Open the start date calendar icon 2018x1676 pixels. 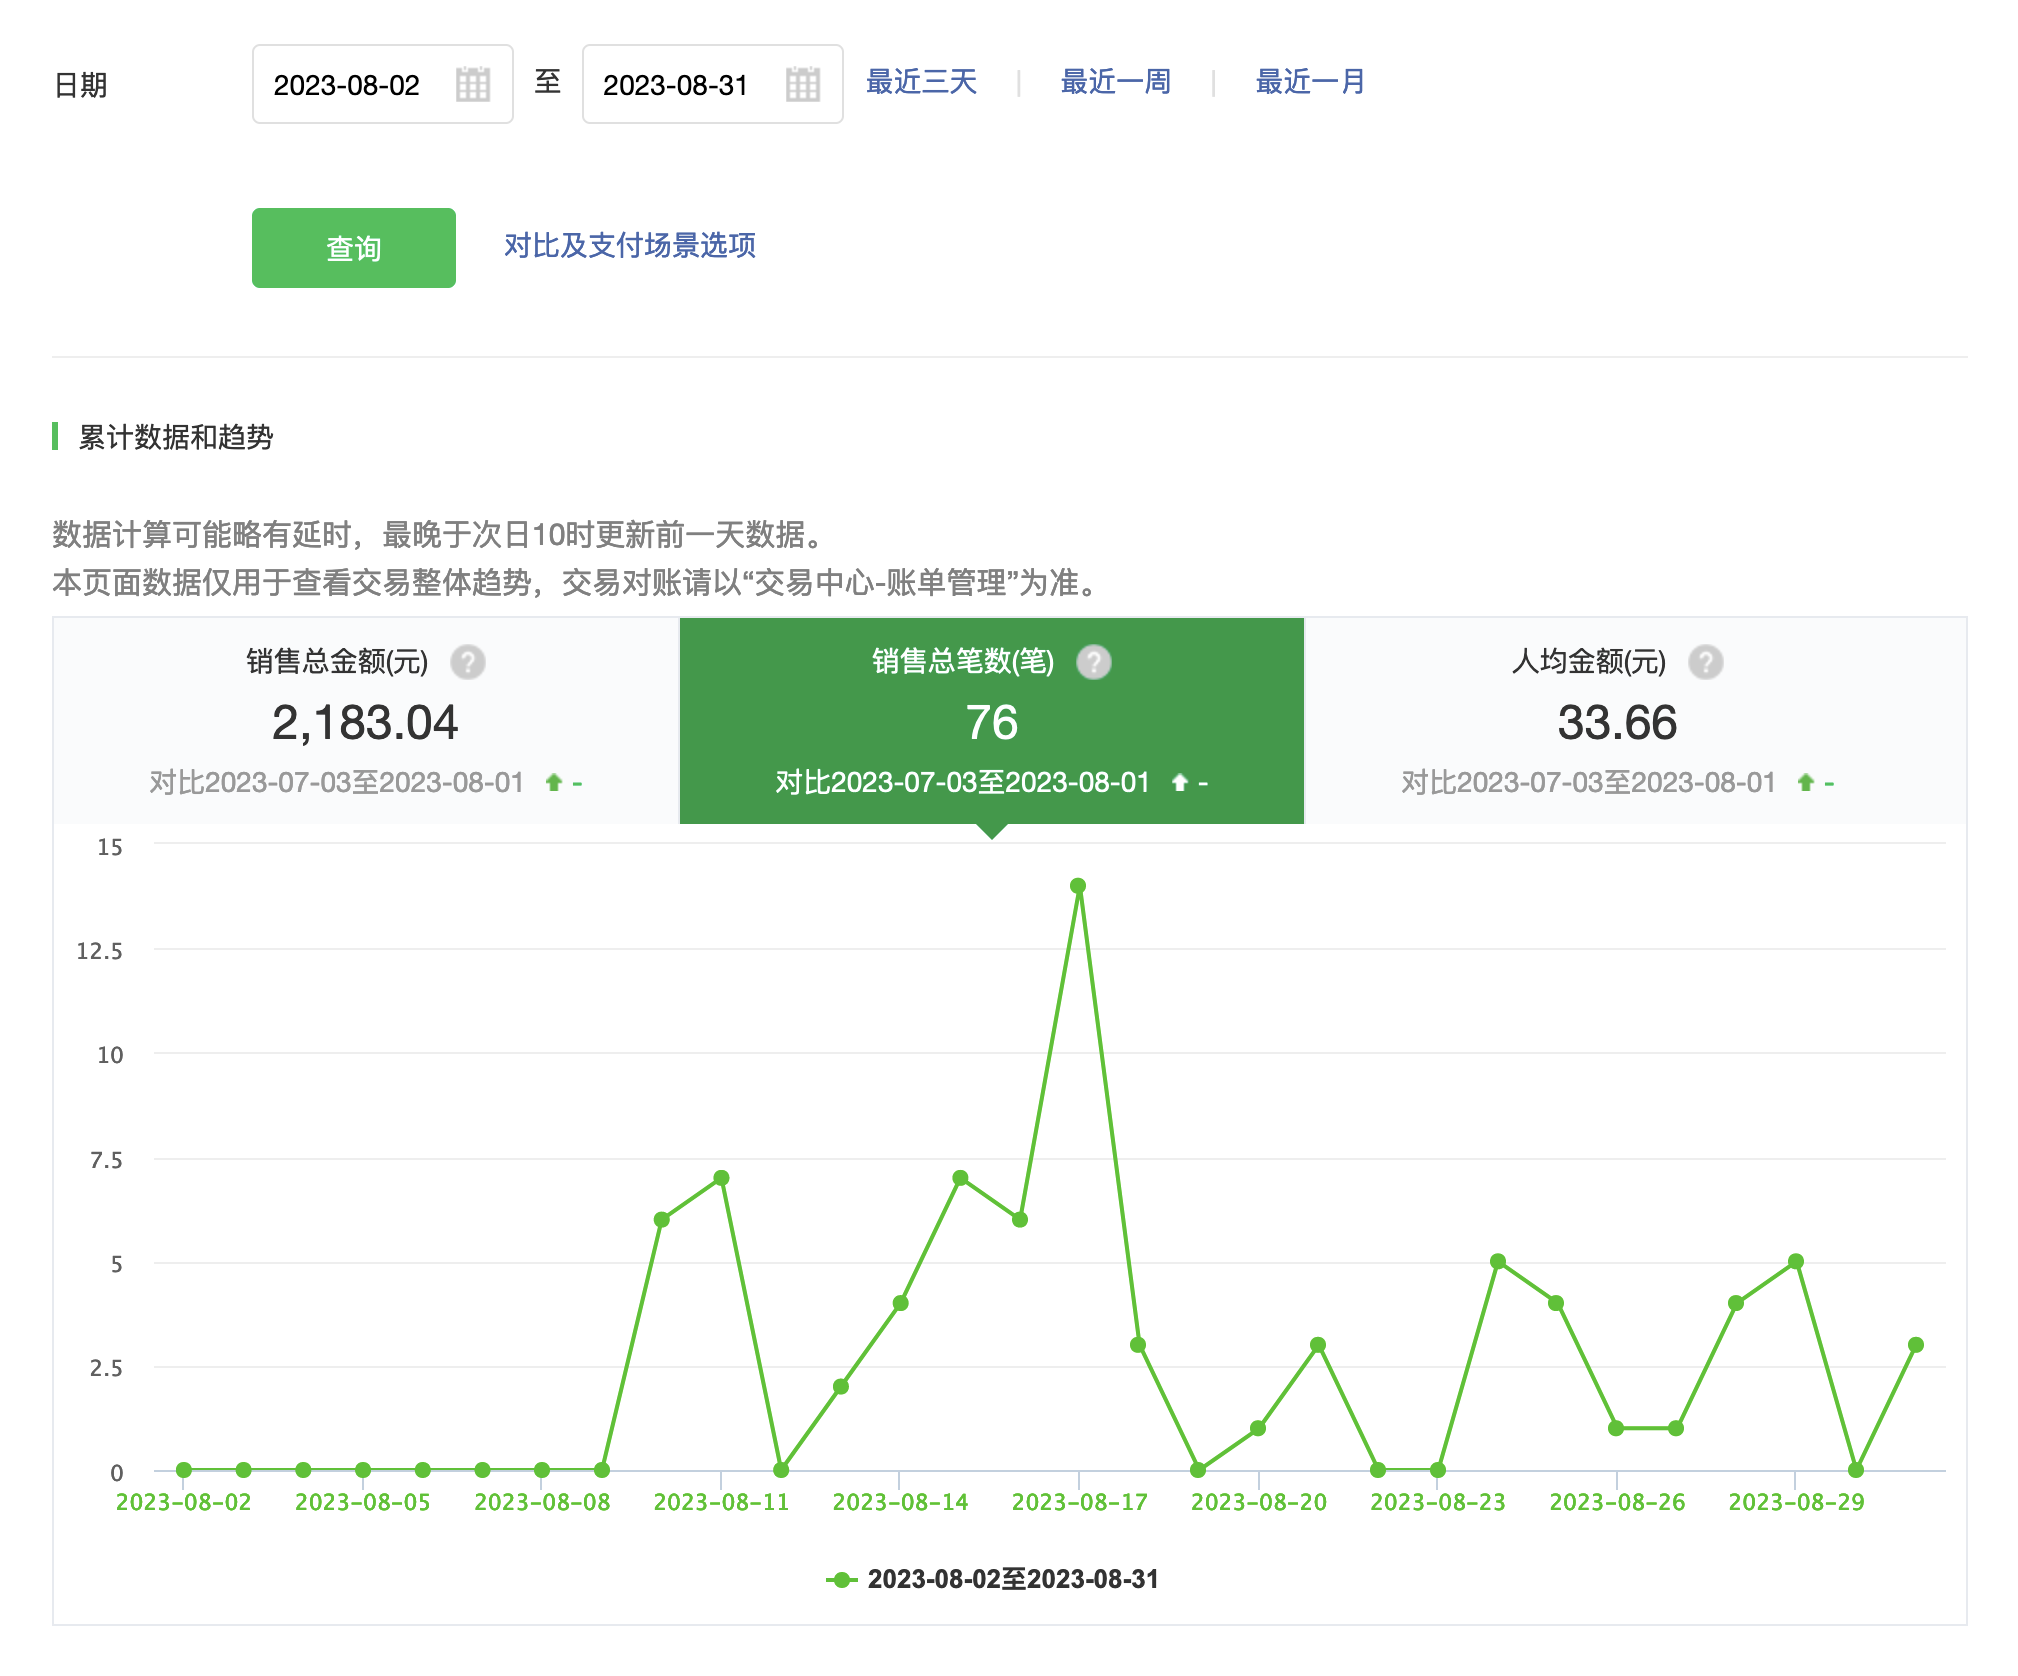(472, 85)
